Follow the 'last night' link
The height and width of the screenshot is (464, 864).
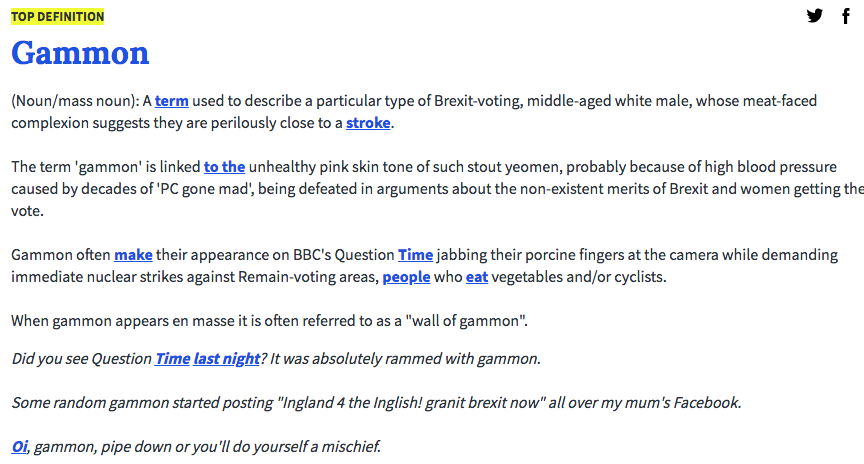[x=227, y=358]
